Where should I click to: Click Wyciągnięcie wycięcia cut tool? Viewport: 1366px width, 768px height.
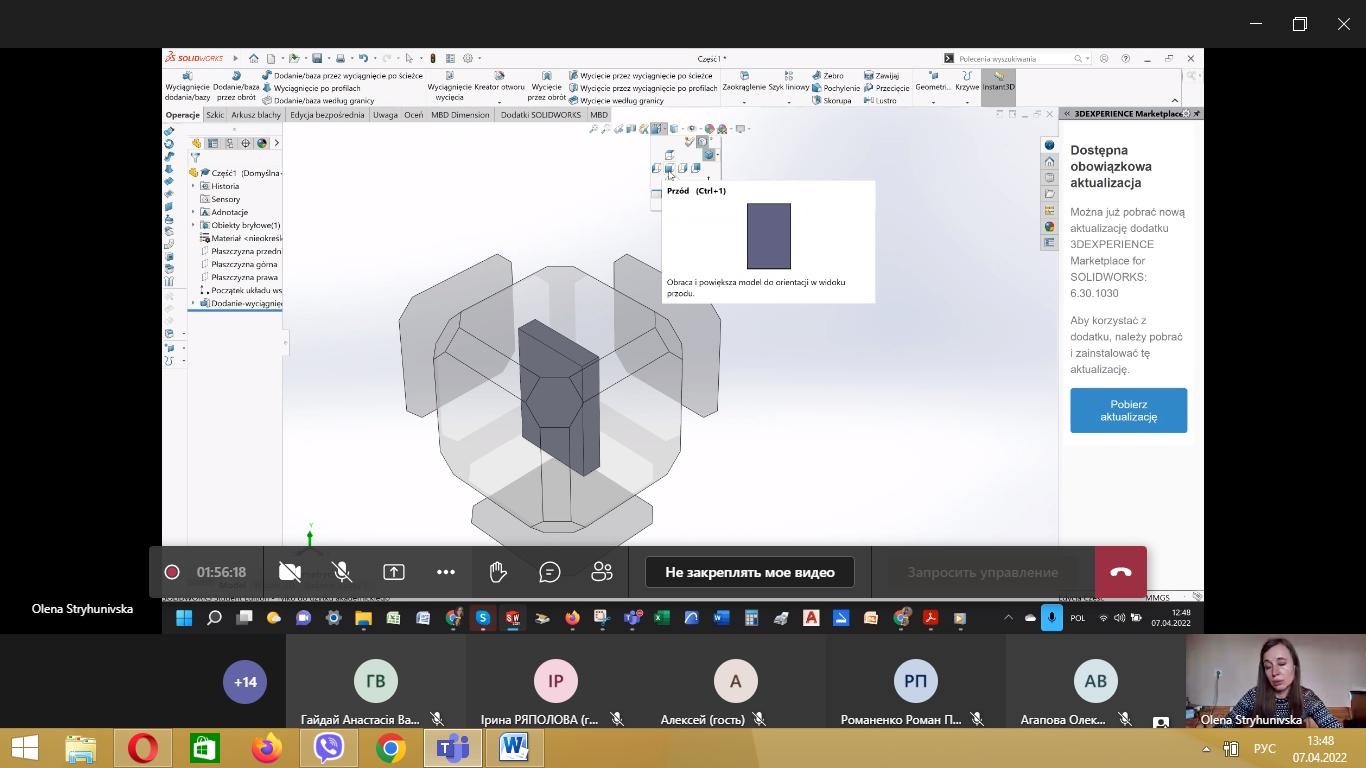[x=449, y=86]
